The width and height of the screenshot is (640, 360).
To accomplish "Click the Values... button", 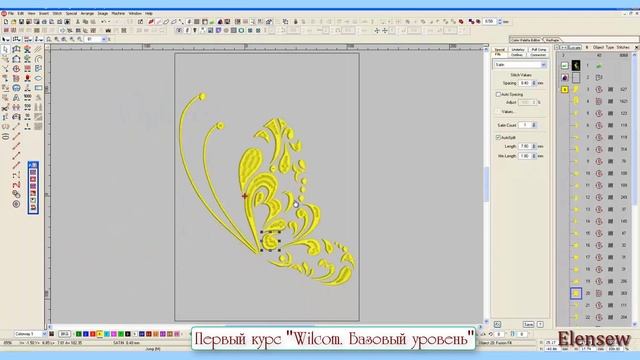I will click(507, 112).
